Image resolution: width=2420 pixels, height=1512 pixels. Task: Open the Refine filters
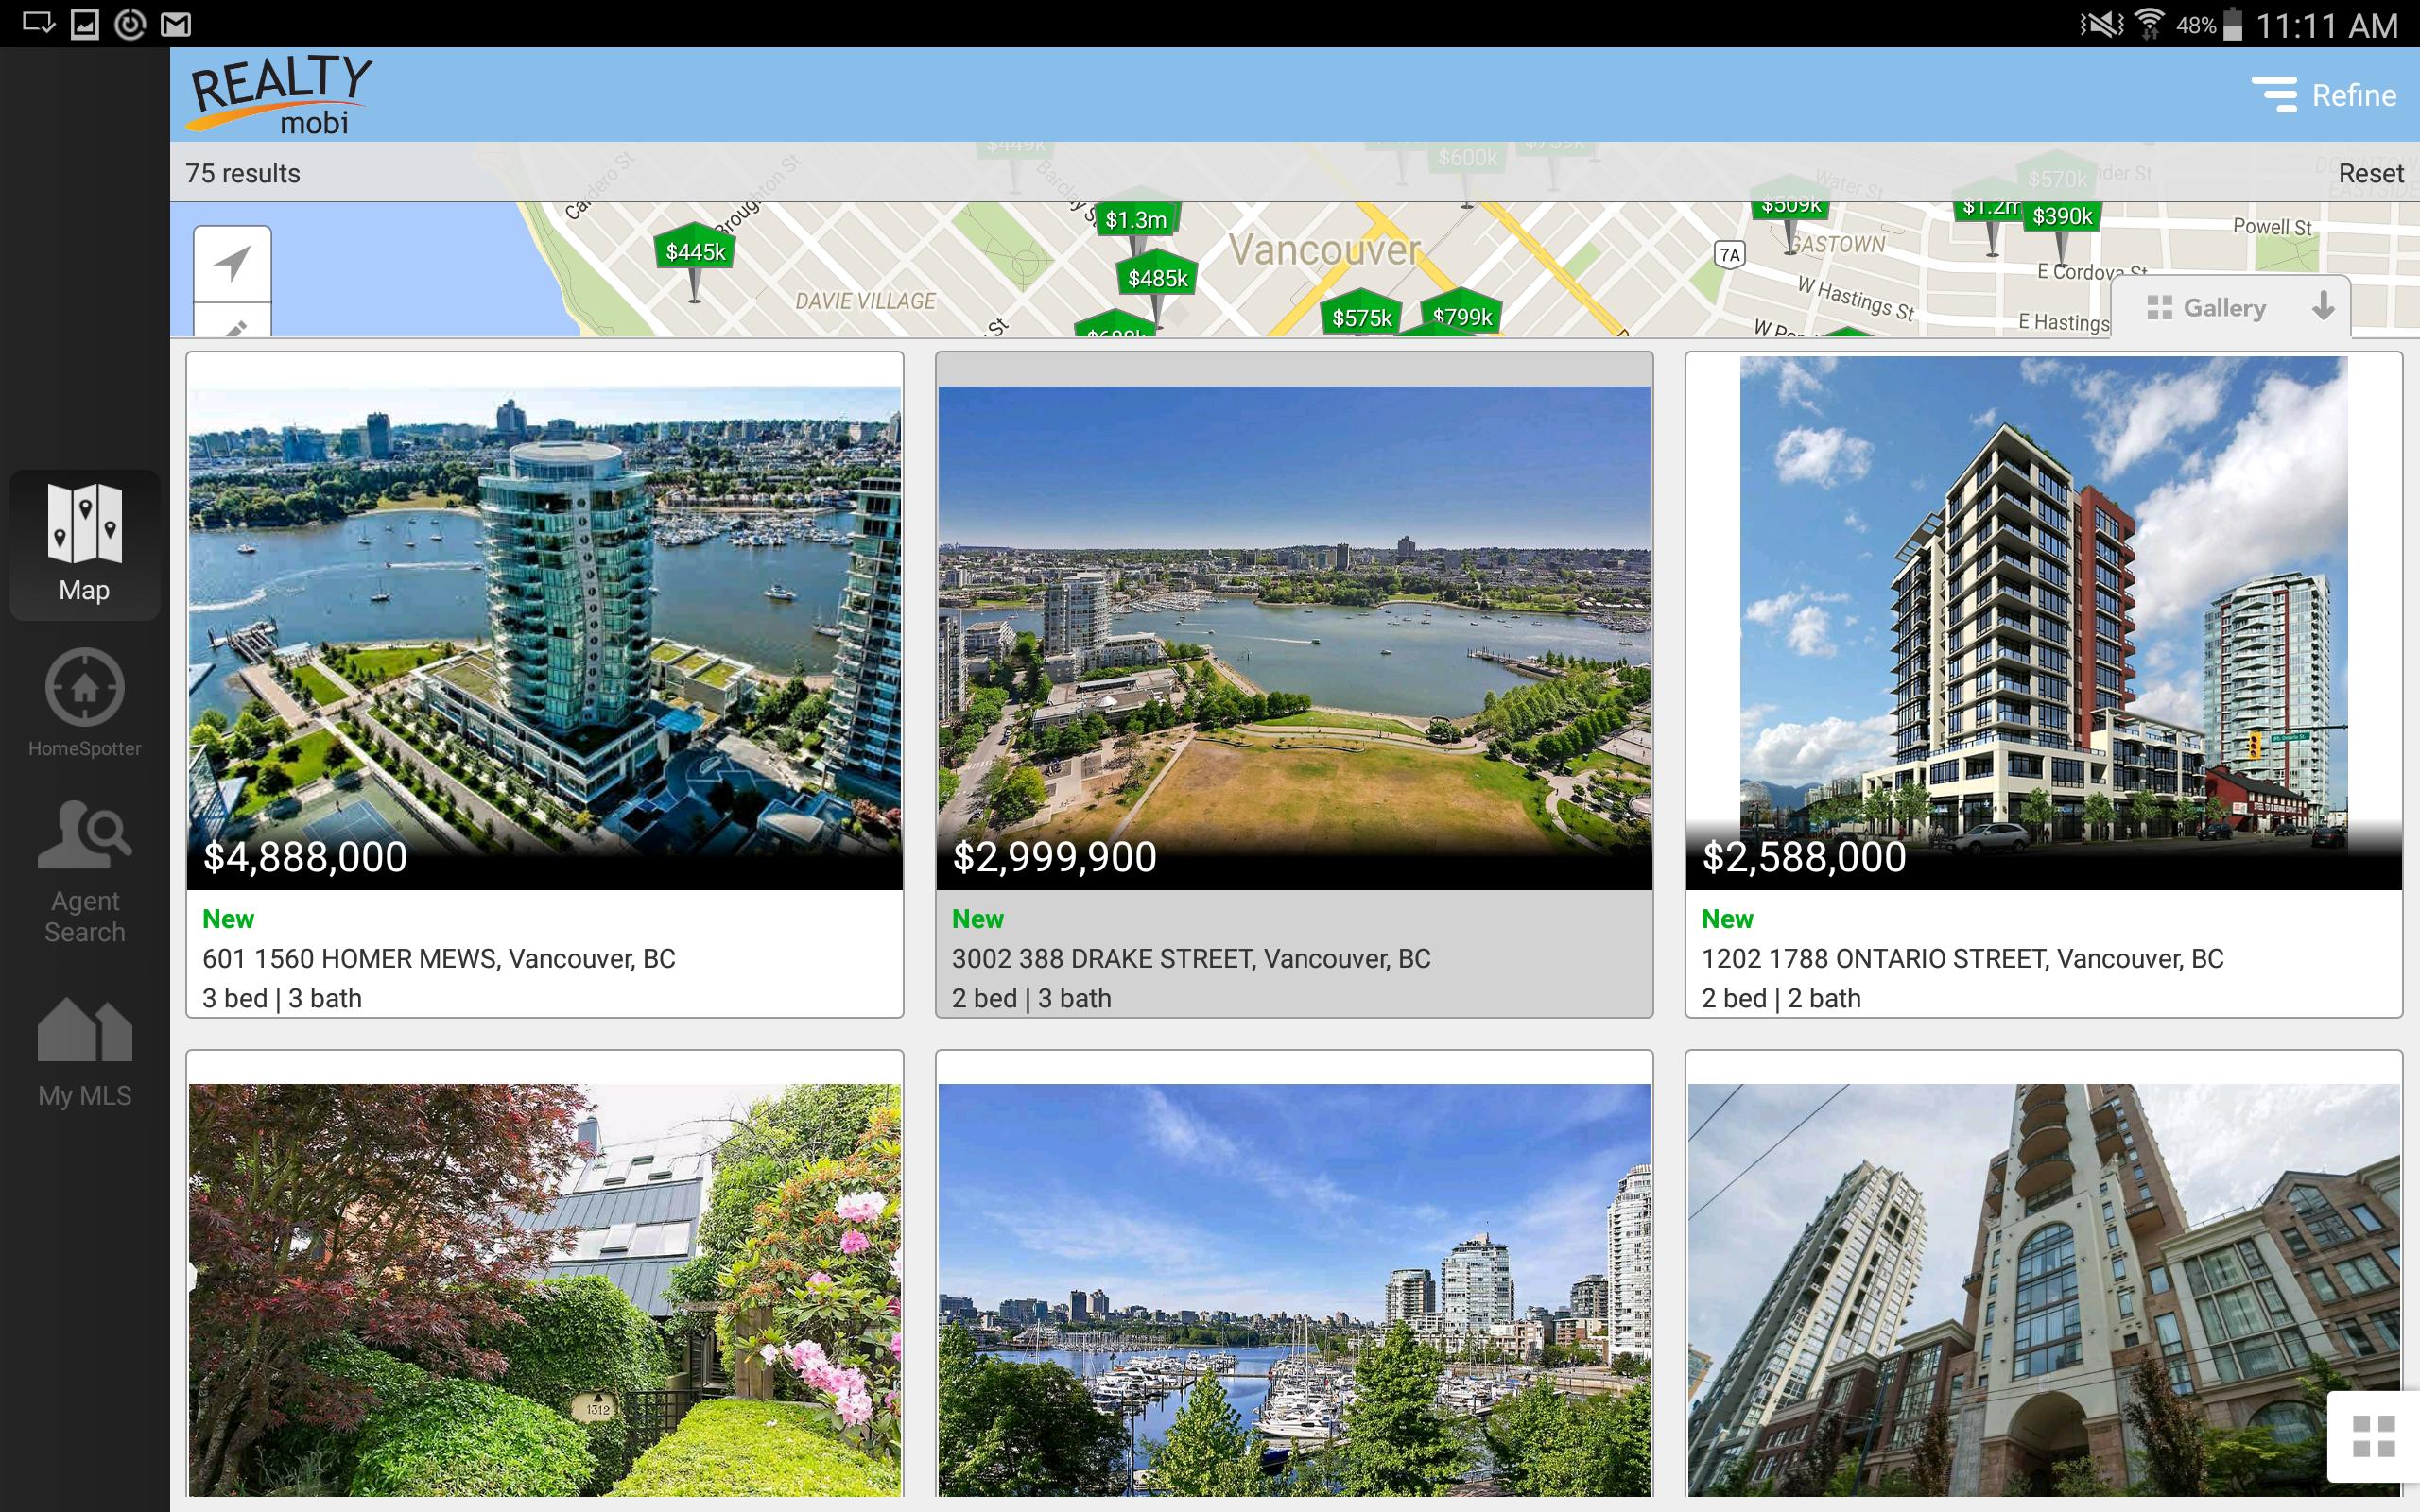(2324, 95)
